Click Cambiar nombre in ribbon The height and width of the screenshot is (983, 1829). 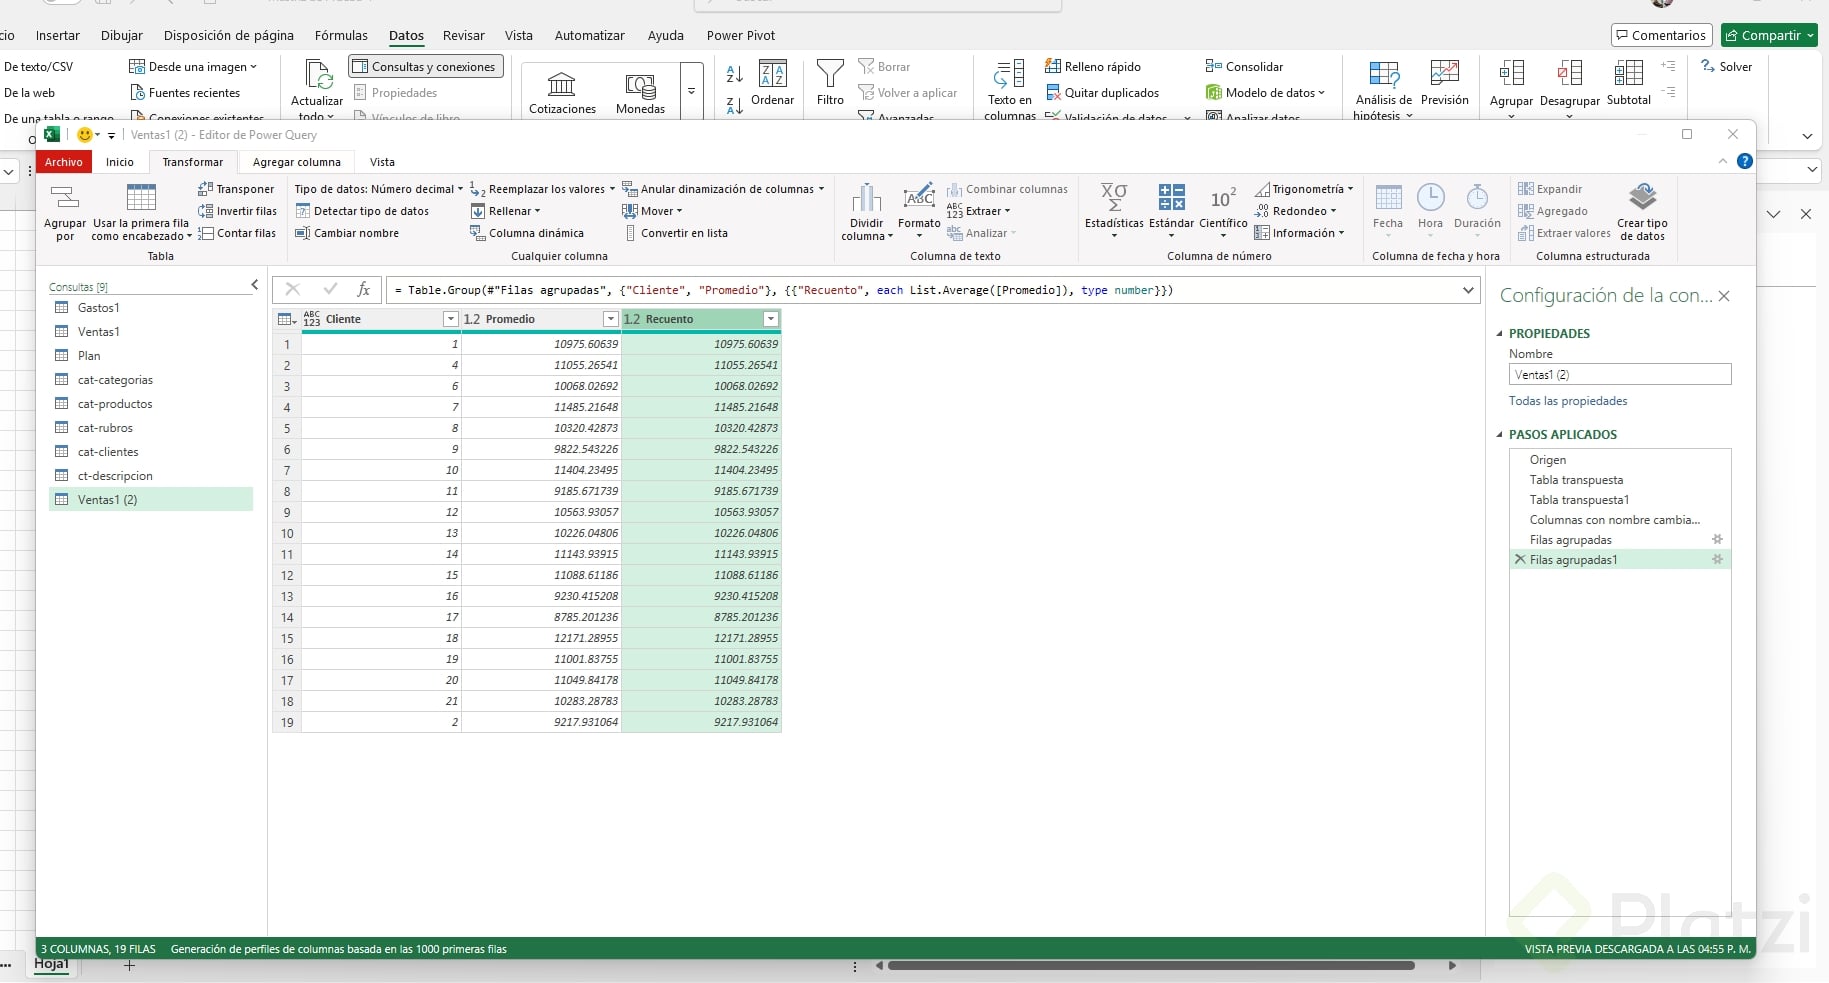(347, 233)
